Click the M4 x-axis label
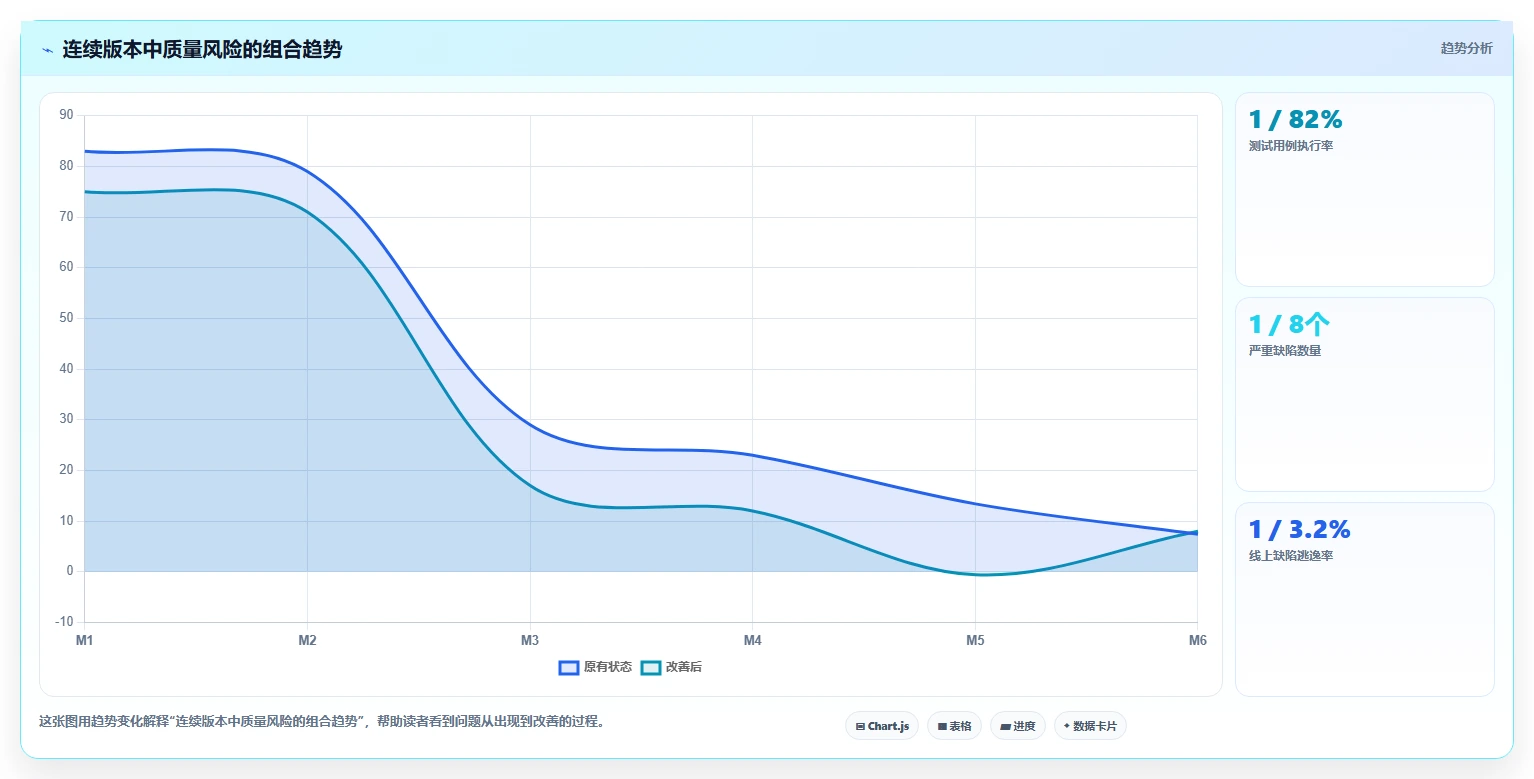The height and width of the screenshot is (779, 1534). (752, 640)
